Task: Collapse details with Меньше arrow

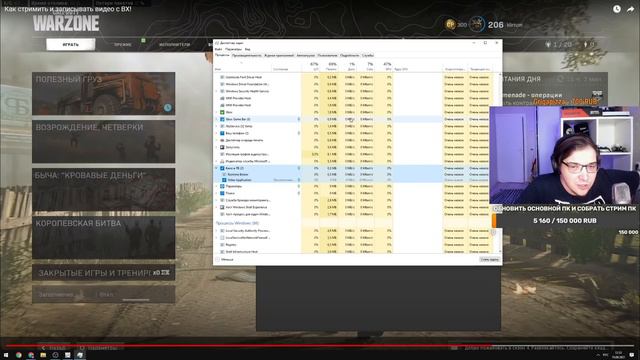Action: [x=218, y=259]
